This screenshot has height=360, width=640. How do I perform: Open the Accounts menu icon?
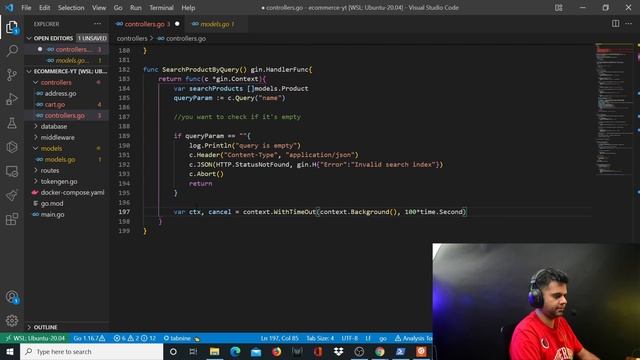(x=12, y=297)
